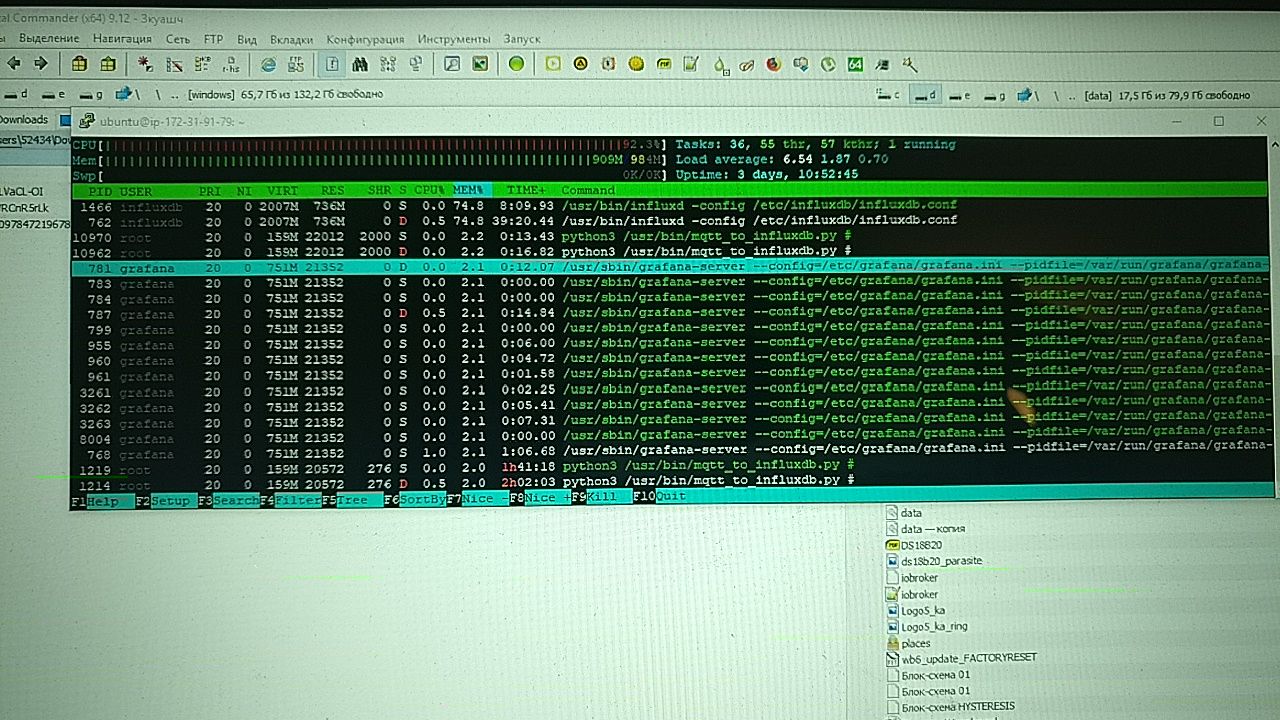Sort htop by the VIRT column header
The height and width of the screenshot is (720, 1280).
[x=282, y=190]
